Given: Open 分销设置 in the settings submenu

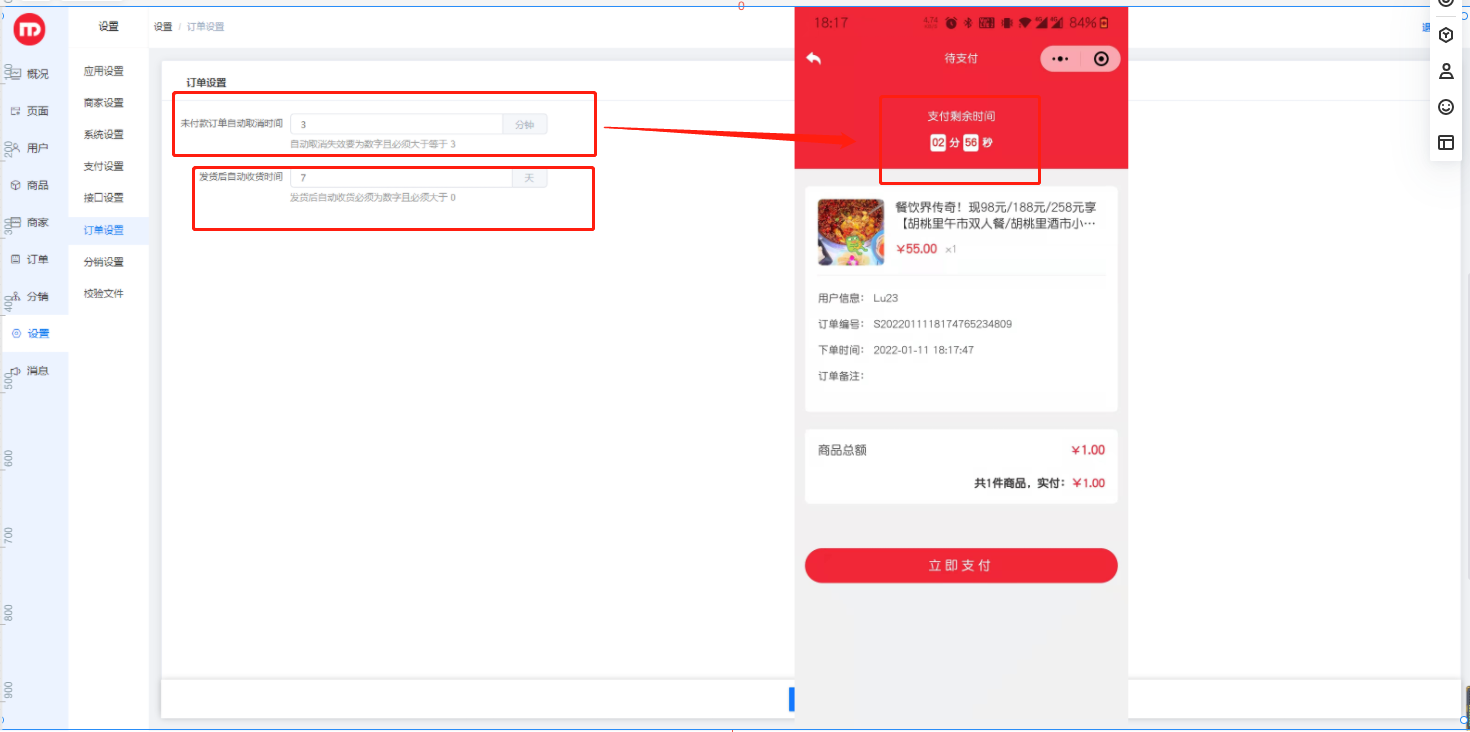Looking at the screenshot, I should click(x=104, y=262).
